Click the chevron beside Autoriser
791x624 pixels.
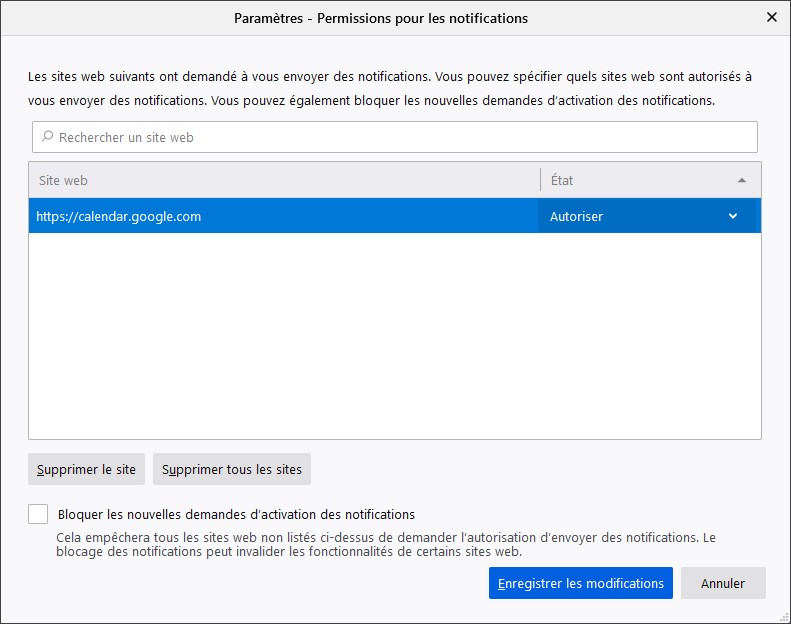733,216
